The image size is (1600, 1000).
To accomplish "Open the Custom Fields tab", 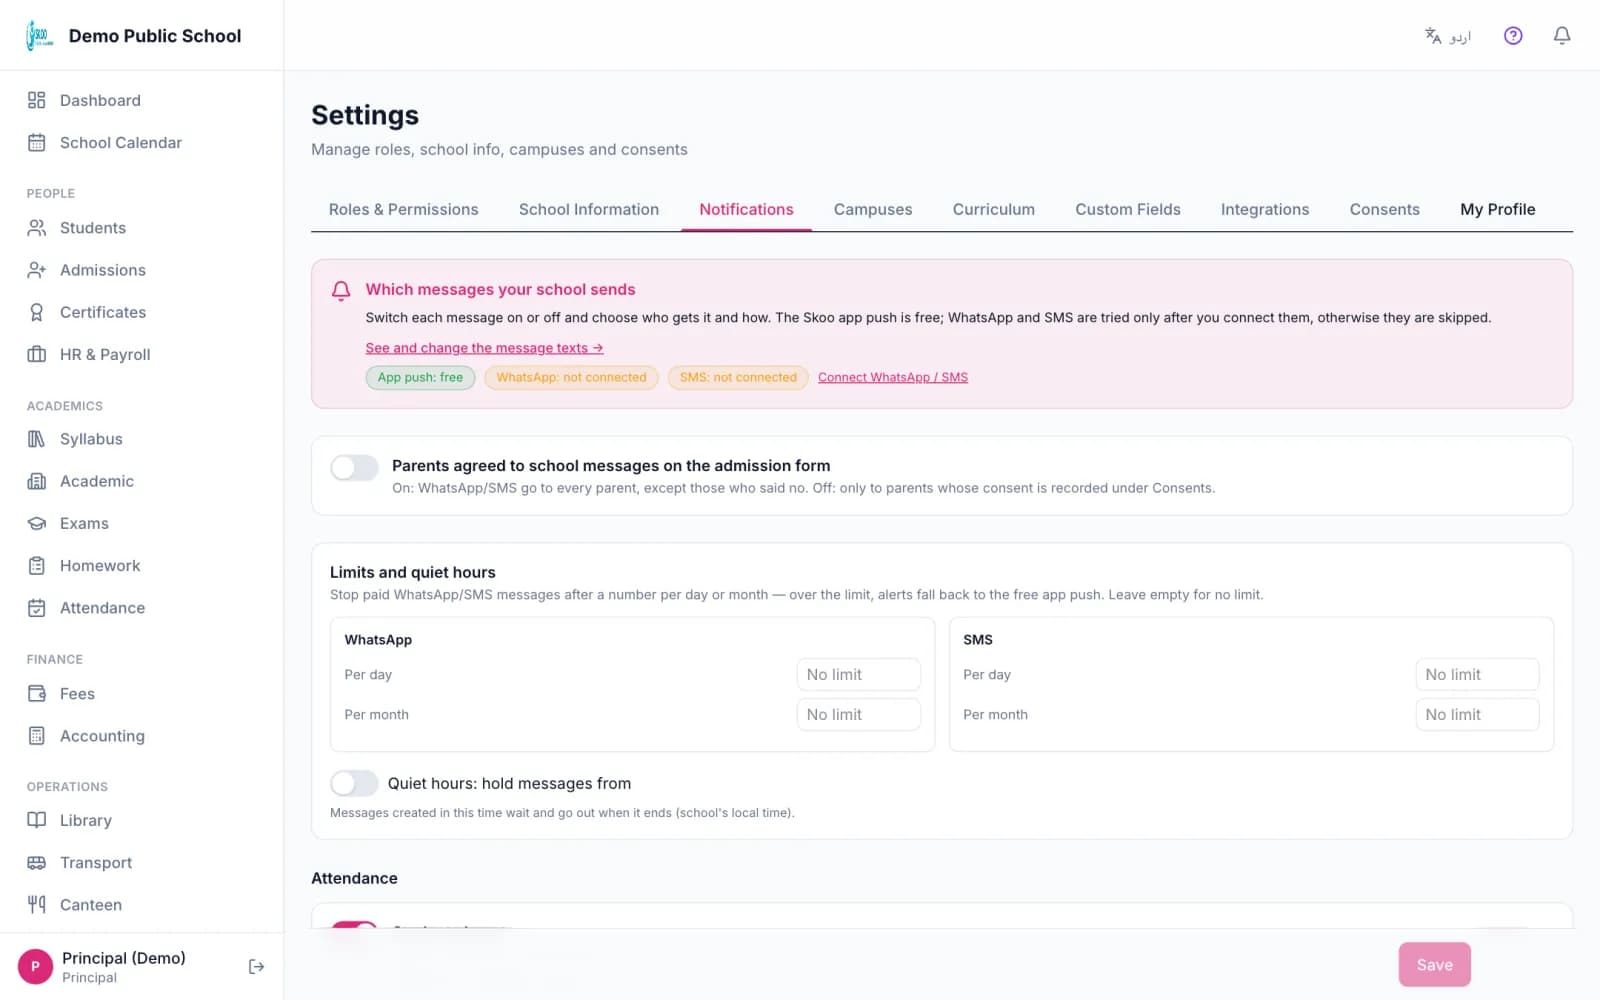I will click(x=1128, y=209).
